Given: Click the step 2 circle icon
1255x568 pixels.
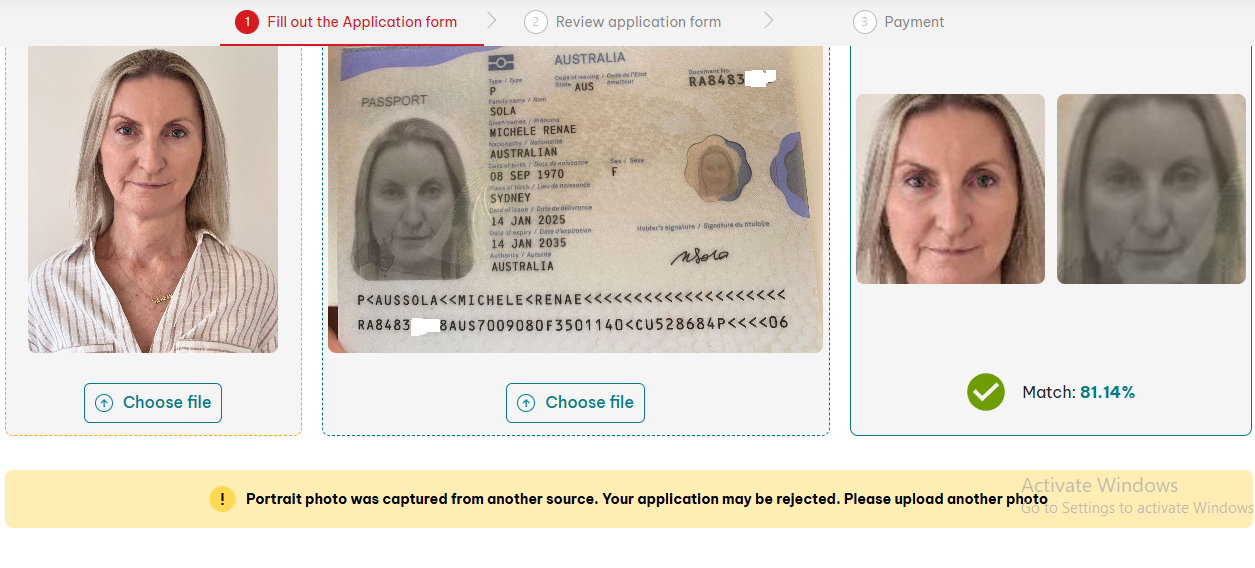Looking at the screenshot, I should click(x=536, y=22).
